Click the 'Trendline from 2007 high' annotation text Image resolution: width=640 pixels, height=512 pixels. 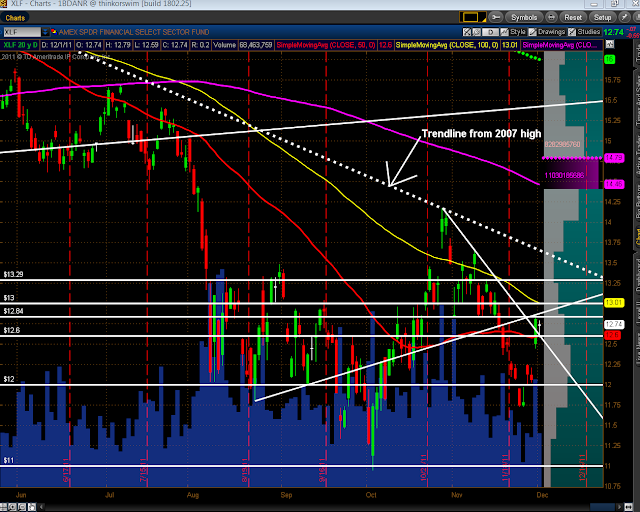coord(481,134)
